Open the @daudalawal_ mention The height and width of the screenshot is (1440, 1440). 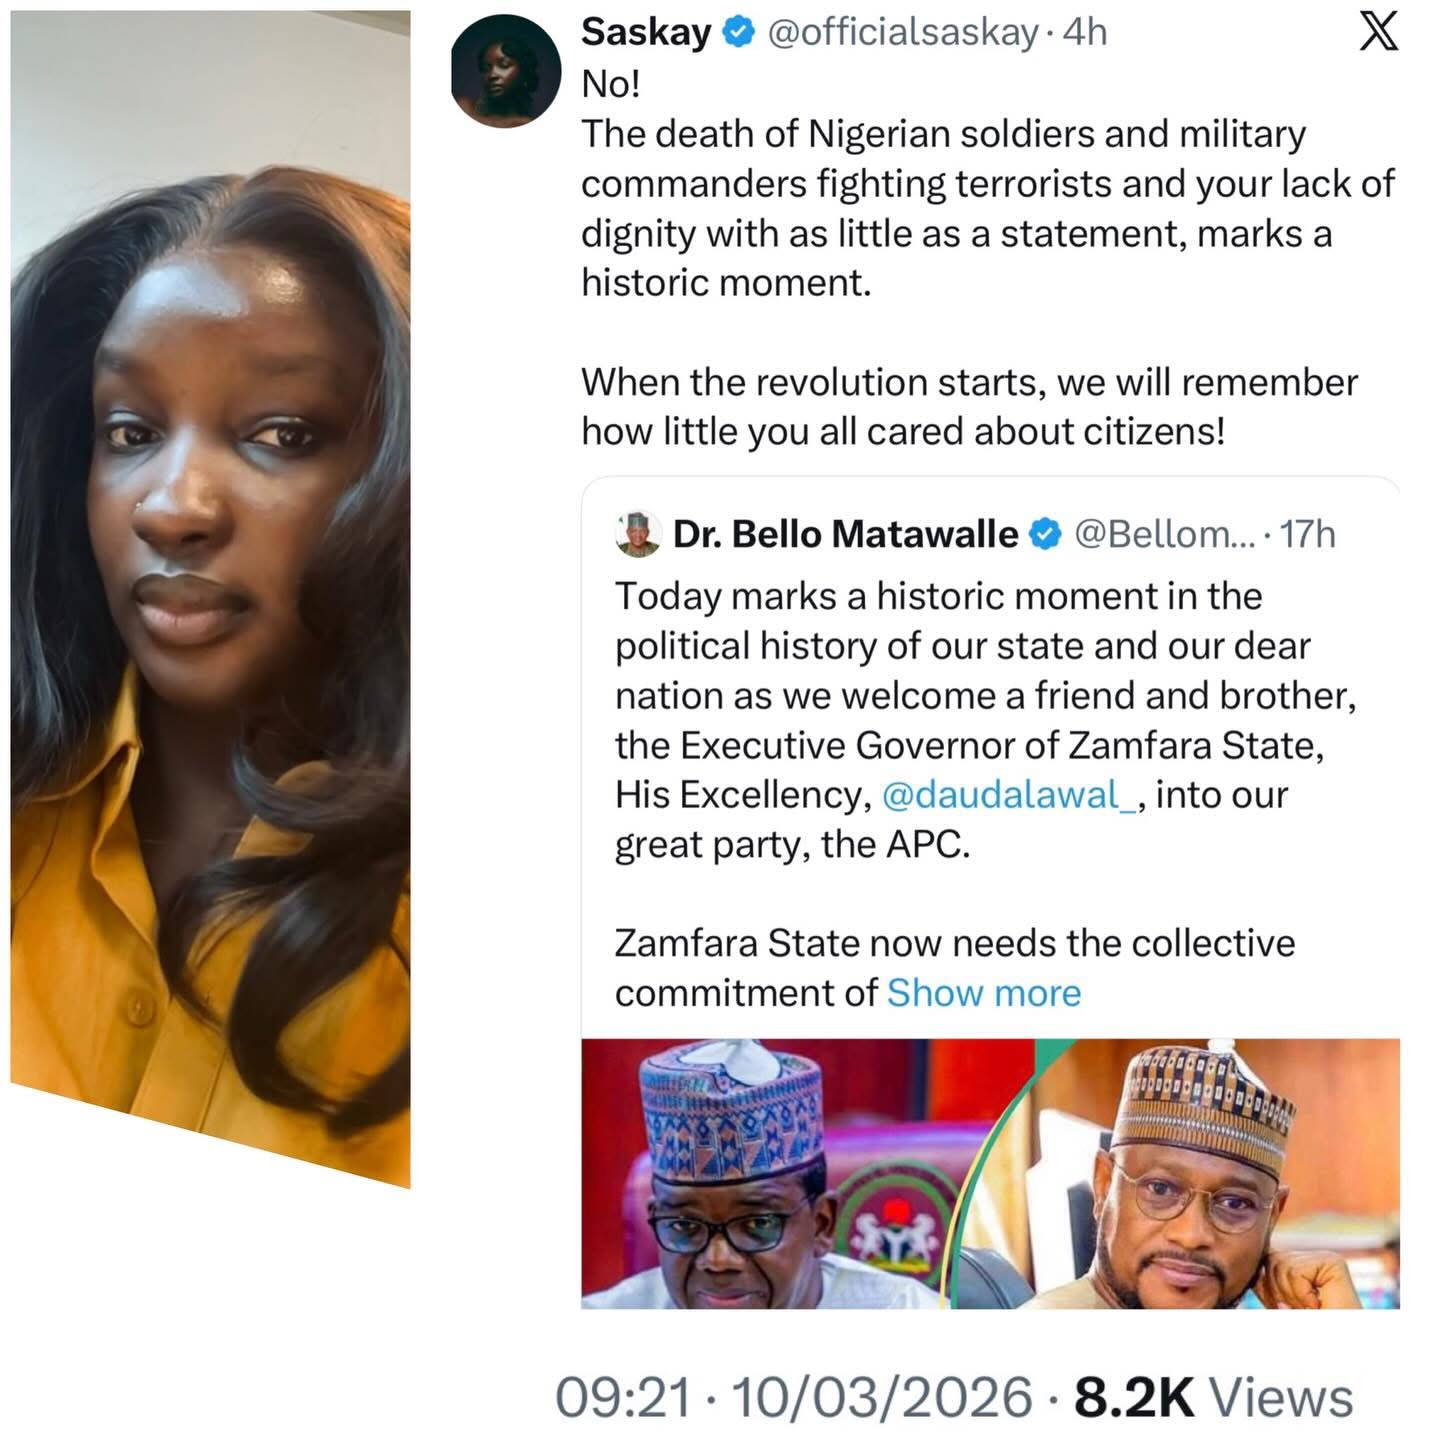coord(1009,795)
